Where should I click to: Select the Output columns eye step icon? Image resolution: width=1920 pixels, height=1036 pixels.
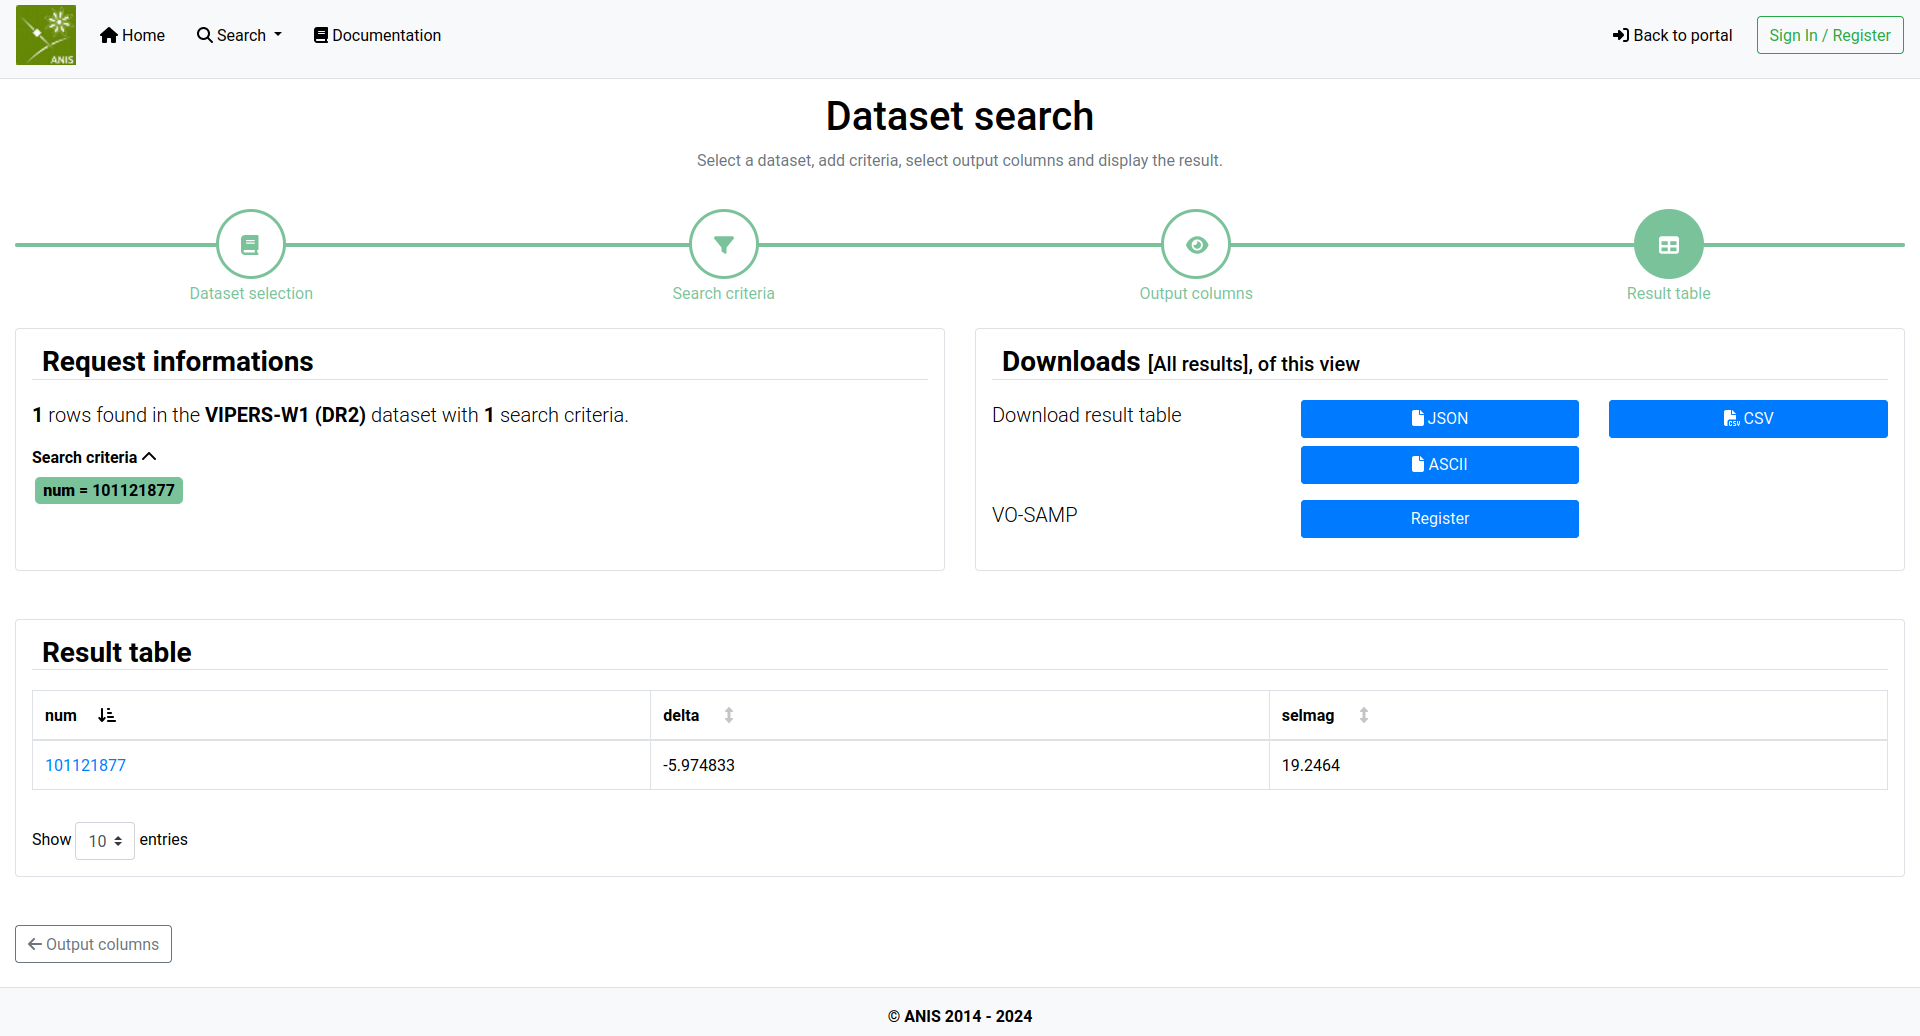tap(1196, 244)
